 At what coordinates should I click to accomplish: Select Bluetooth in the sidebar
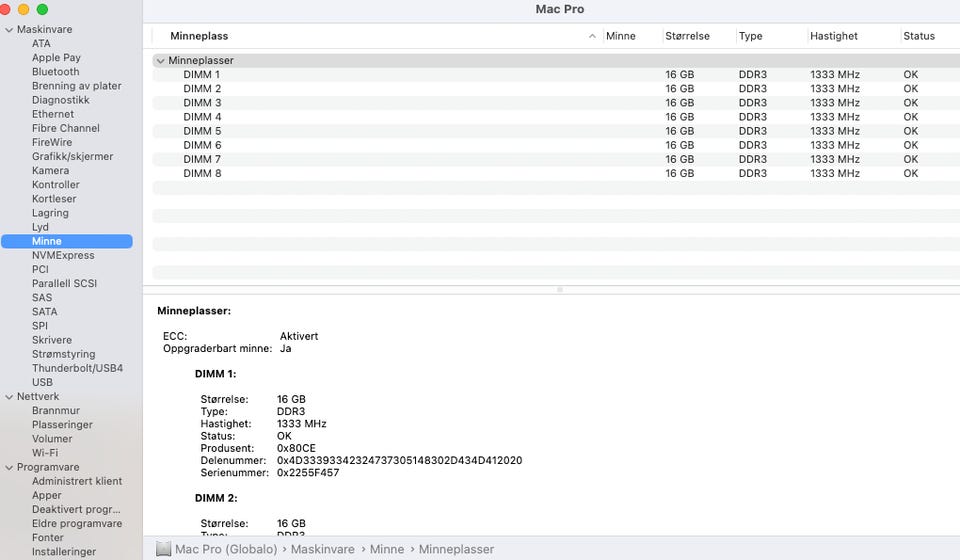(56, 72)
